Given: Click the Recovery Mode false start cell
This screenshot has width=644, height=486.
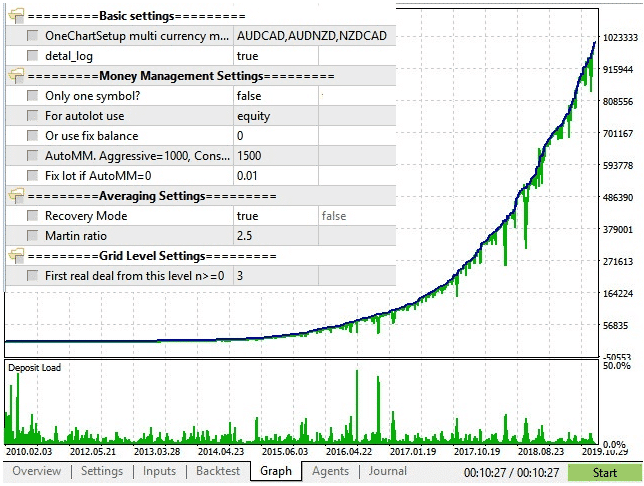Looking at the screenshot, I should tap(357, 216).
